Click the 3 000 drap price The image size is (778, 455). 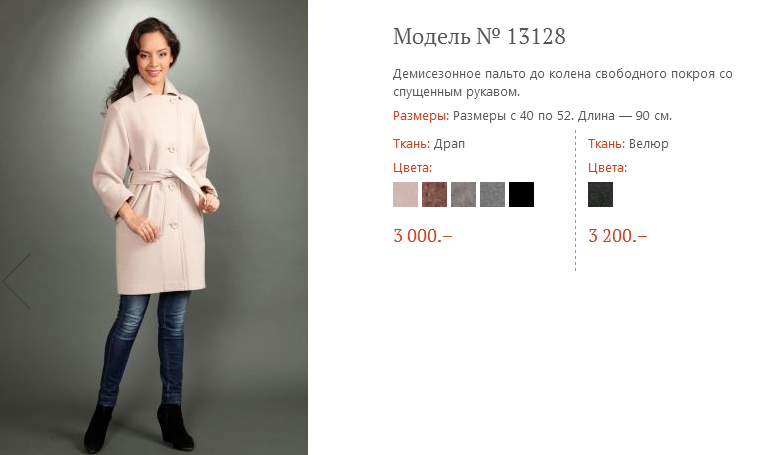tap(422, 236)
